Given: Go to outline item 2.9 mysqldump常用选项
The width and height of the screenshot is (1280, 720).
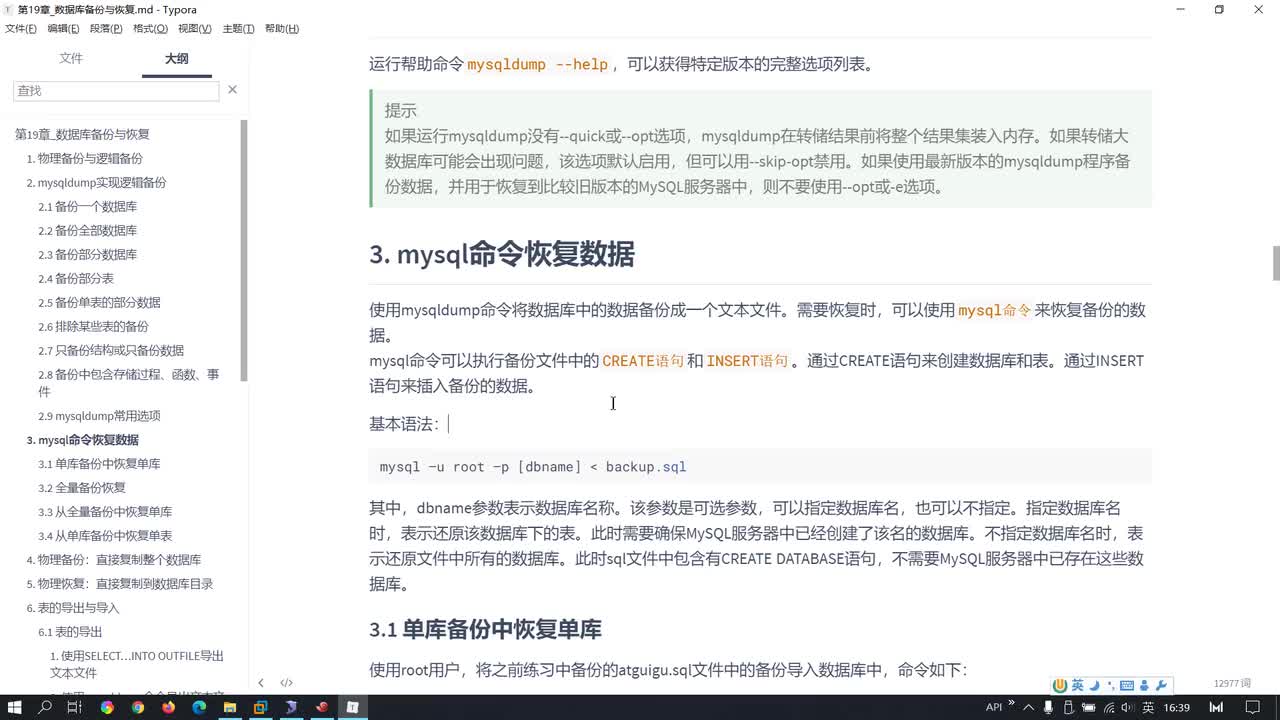Looking at the screenshot, I should (99, 415).
